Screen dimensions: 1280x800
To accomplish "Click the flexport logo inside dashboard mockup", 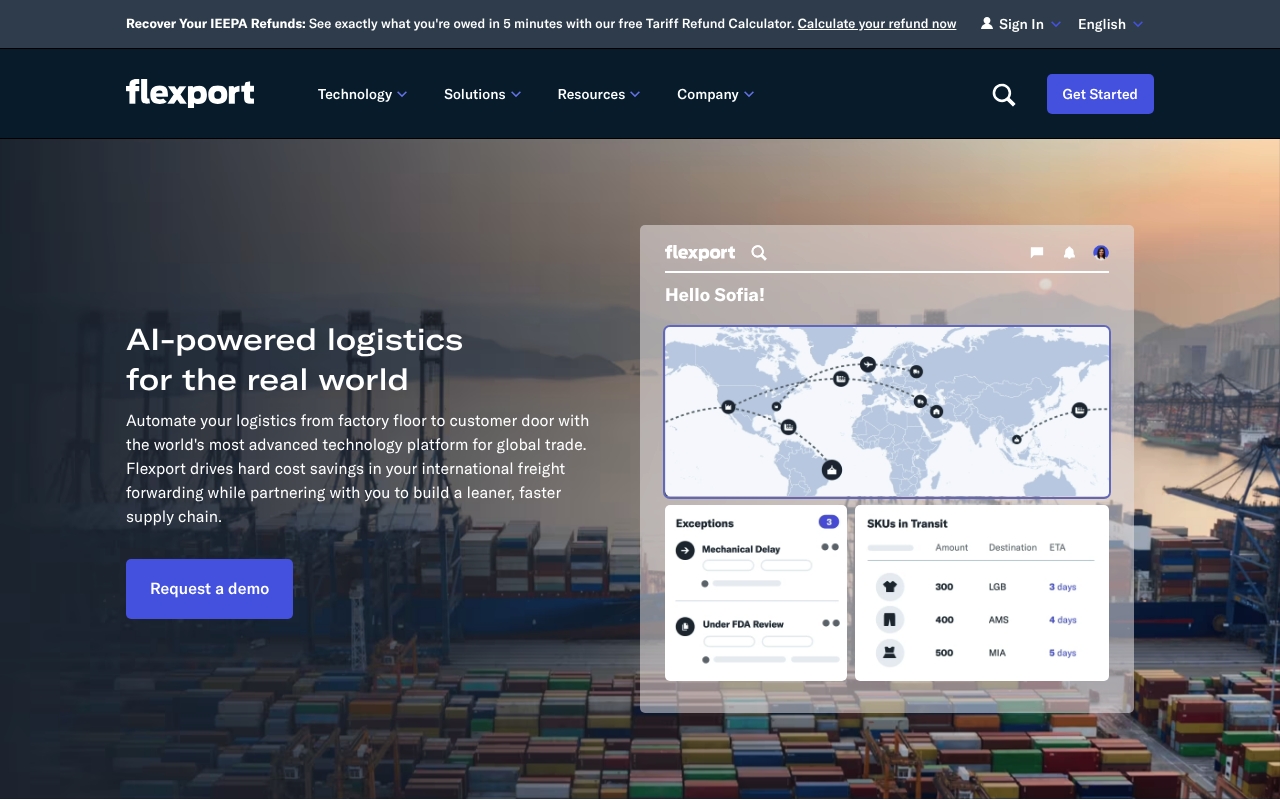I will [x=700, y=252].
